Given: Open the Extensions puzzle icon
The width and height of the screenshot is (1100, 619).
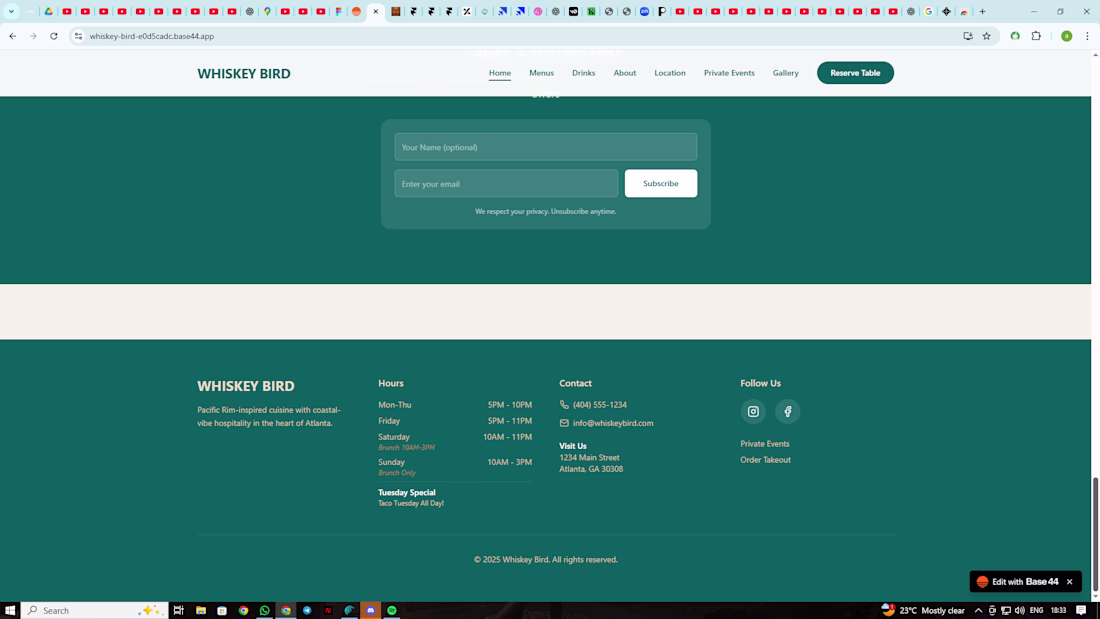Looking at the screenshot, I should [x=1036, y=36].
